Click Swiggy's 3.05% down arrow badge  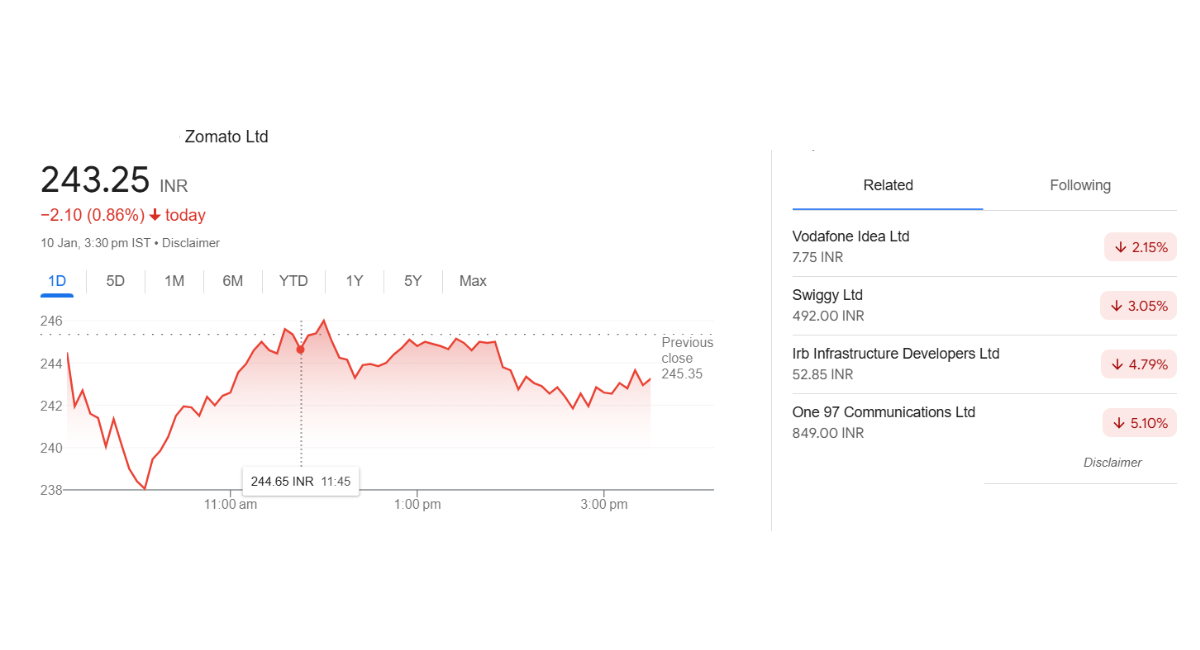1138,306
